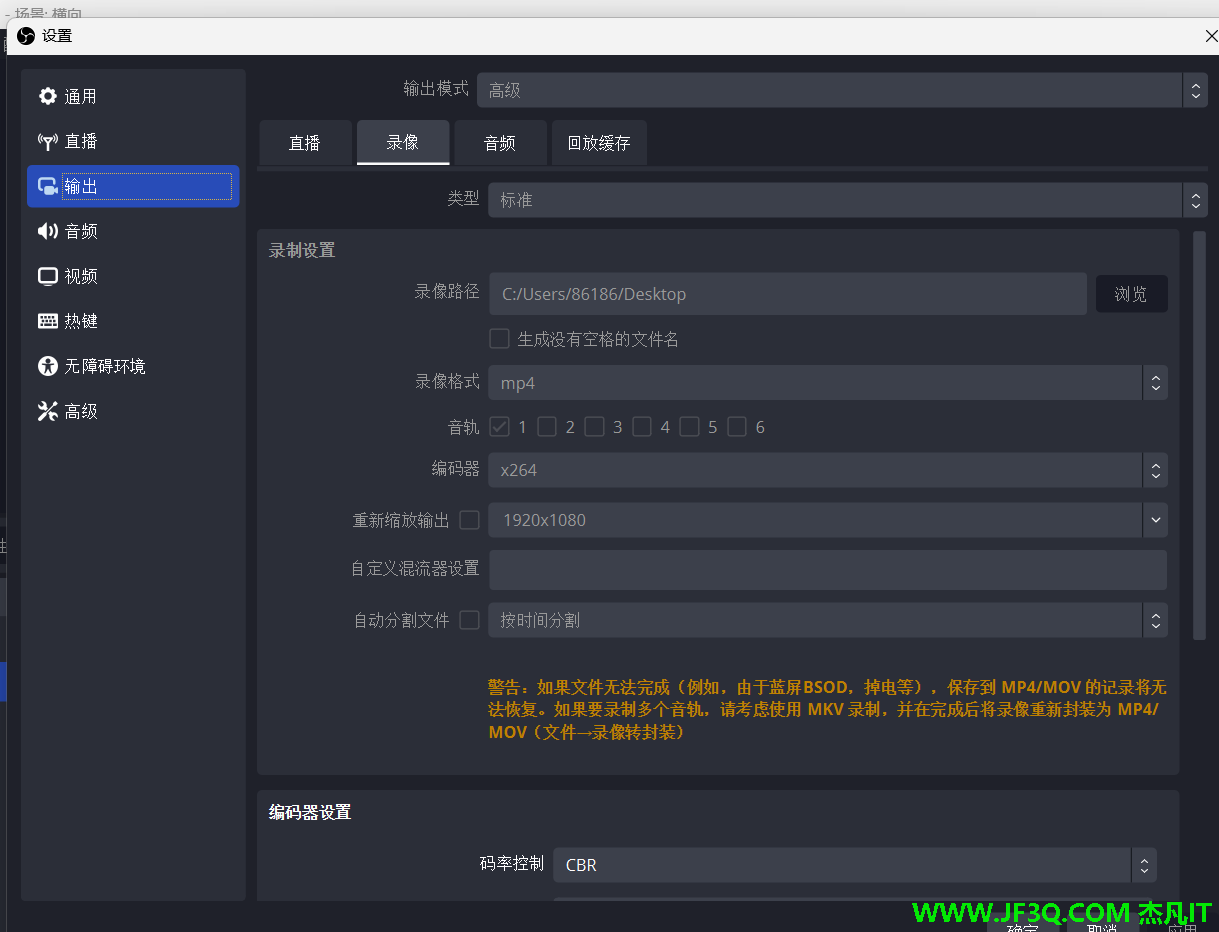This screenshot has width=1219, height=932.
Task: Open the recording format (录像格式) mp4 dropdown
Action: [x=827, y=383]
